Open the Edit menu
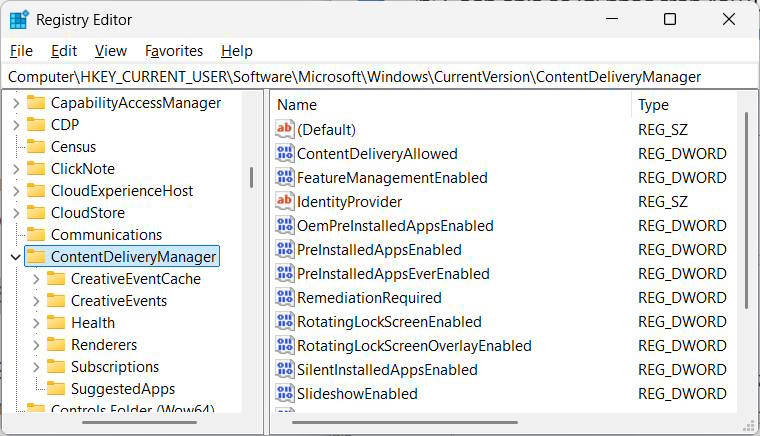 (x=64, y=51)
